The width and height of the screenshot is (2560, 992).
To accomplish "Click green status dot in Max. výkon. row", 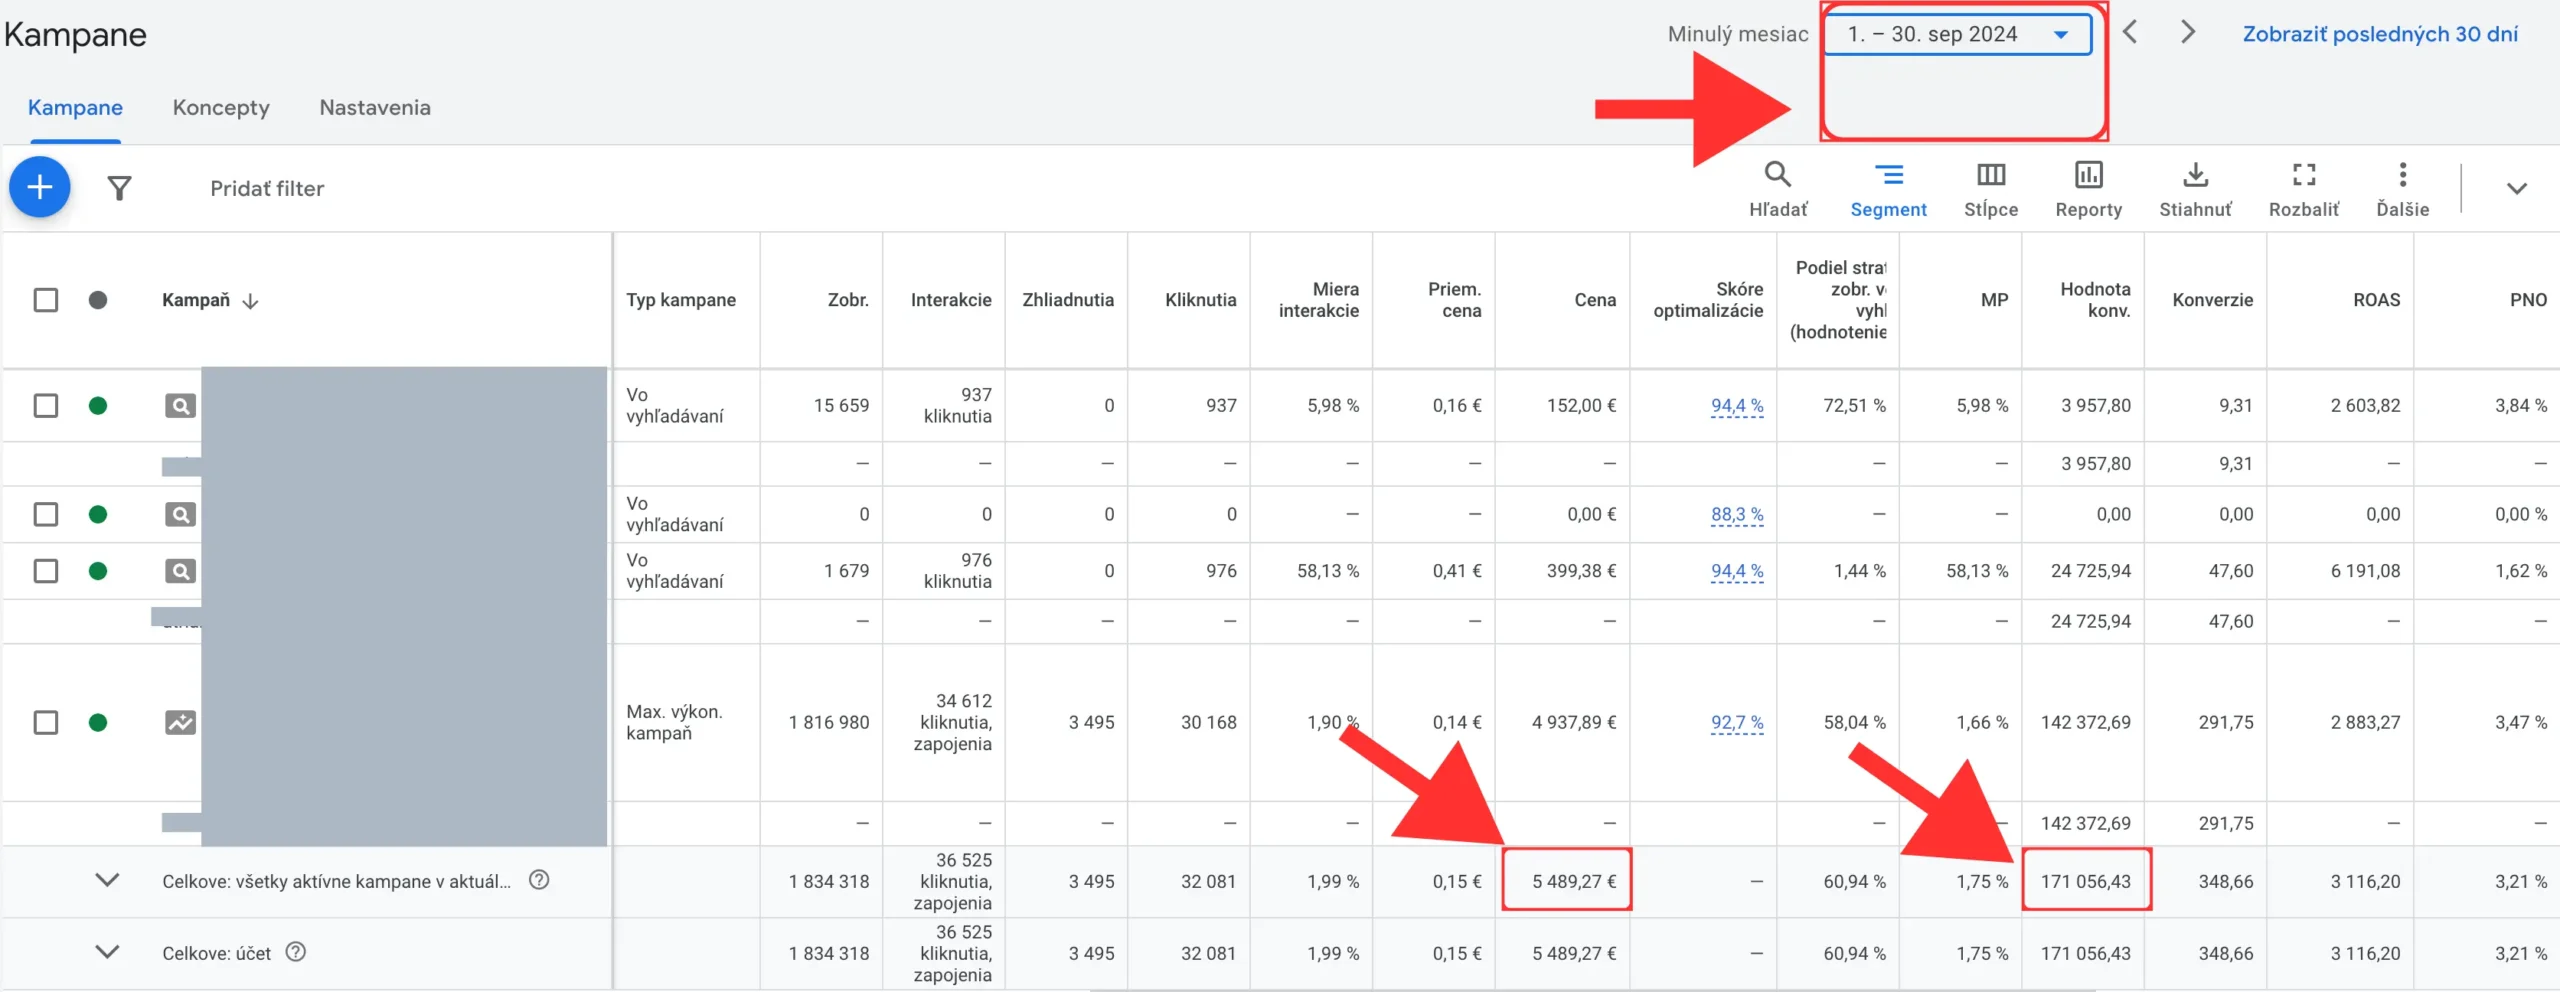I will pyautogui.click(x=98, y=722).
